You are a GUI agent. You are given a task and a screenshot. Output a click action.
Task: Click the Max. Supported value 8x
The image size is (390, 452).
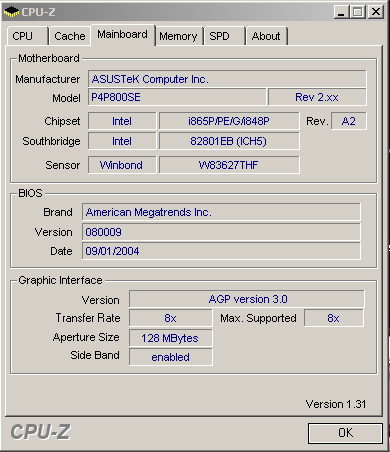[333, 318]
